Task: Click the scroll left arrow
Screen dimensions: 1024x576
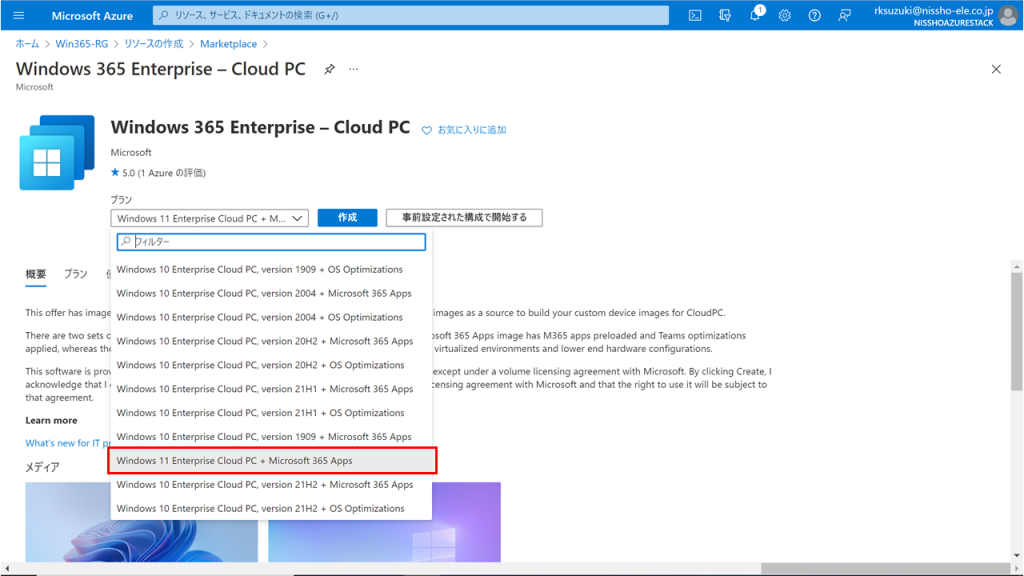Action: point(6,569)
